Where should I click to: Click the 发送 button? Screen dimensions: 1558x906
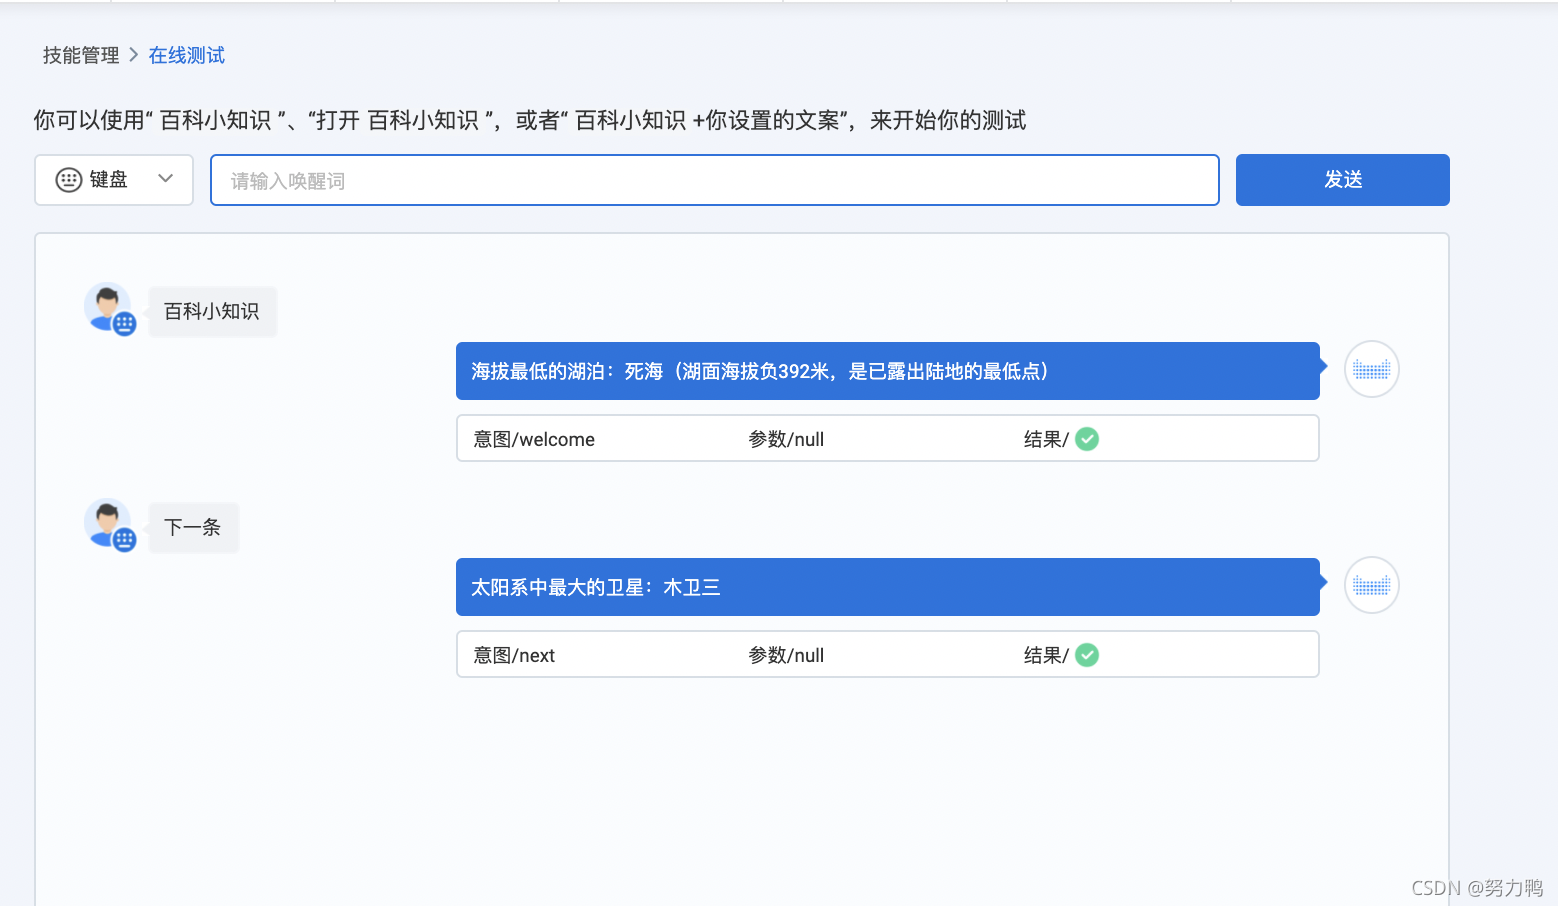(x=1343, y=180)
